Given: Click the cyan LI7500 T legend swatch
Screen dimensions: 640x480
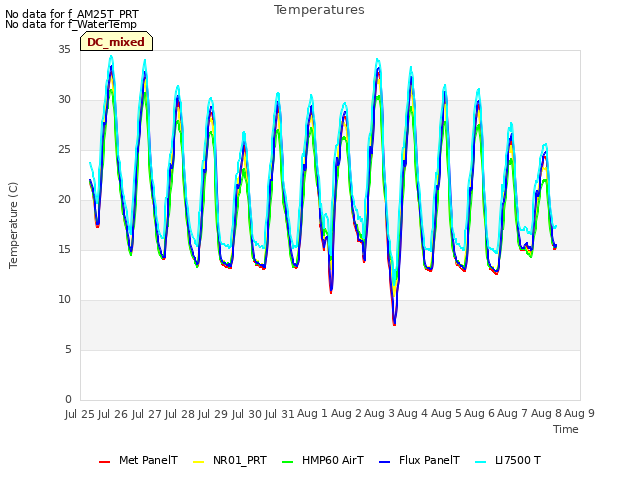Looking at the screenshot, I should click(x=481, y=462).
